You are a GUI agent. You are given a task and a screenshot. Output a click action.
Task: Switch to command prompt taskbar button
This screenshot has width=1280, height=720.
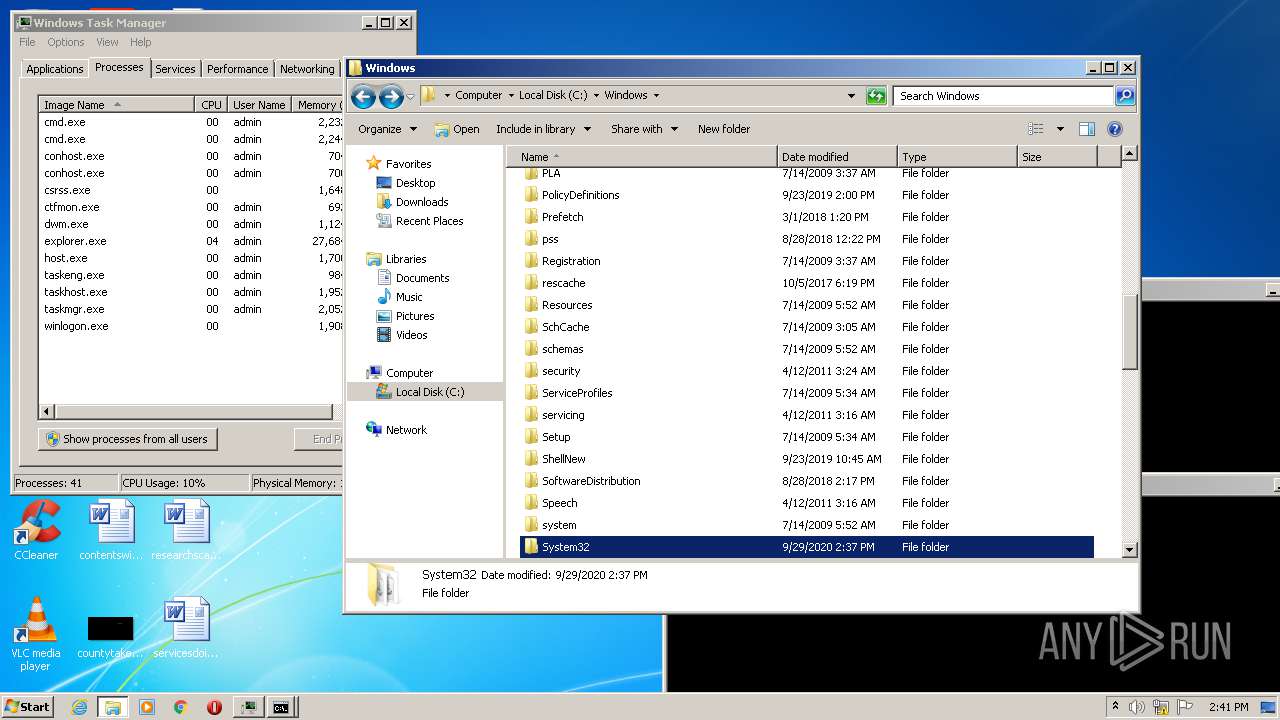[282, 707]
